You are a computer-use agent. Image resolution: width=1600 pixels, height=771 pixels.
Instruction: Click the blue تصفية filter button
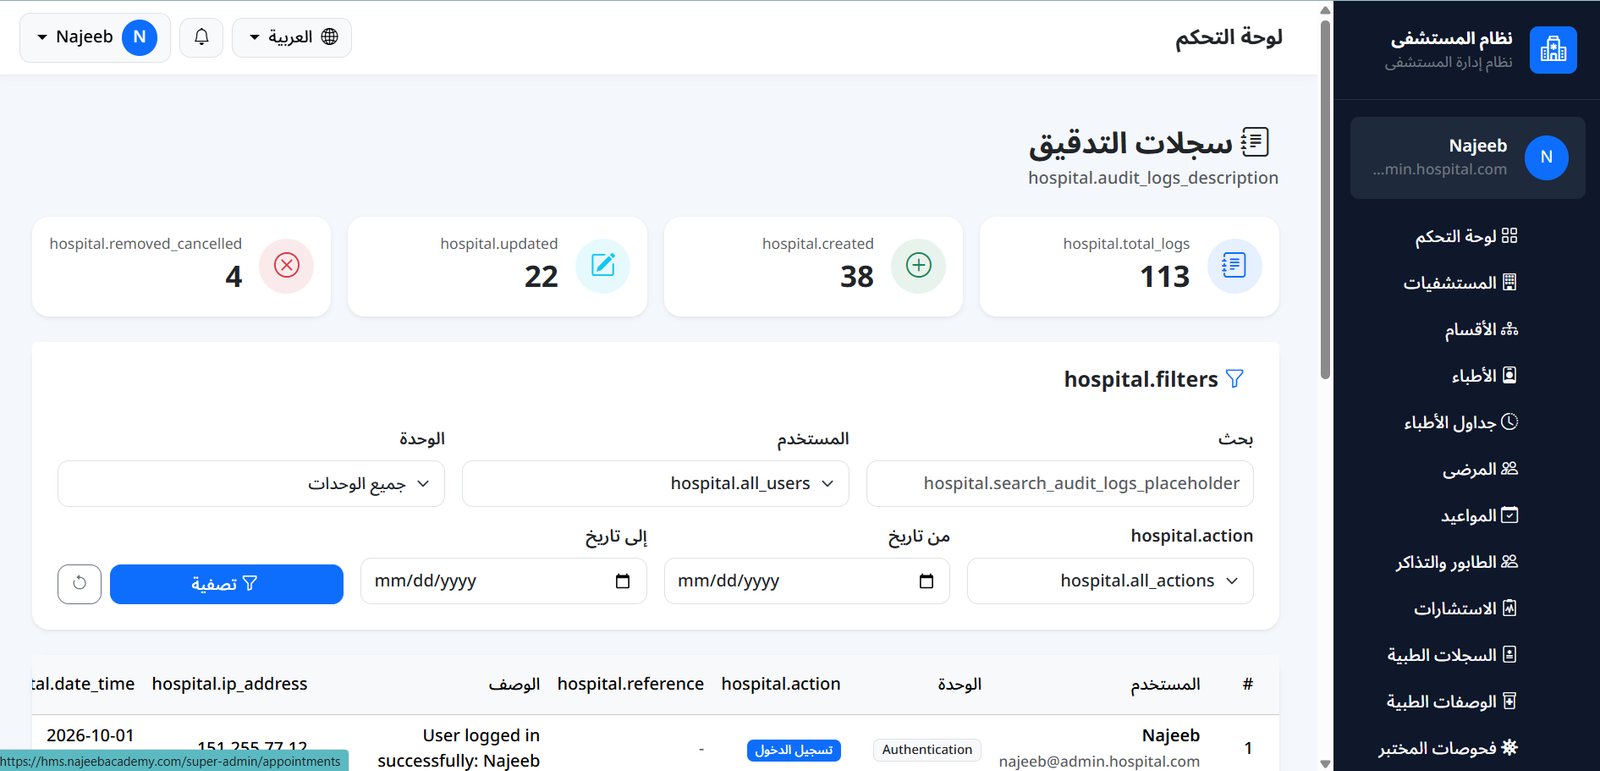(226, 584)
